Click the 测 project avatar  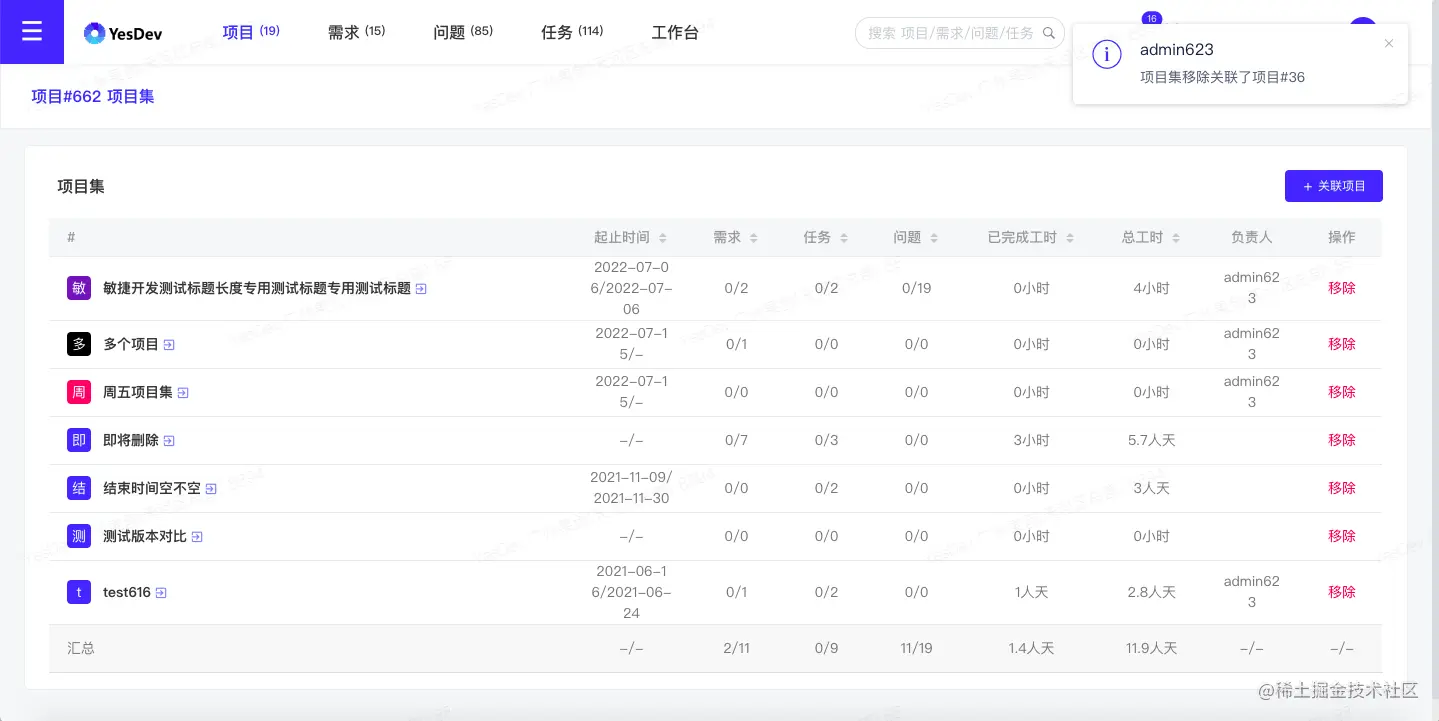tap(79, 536)
